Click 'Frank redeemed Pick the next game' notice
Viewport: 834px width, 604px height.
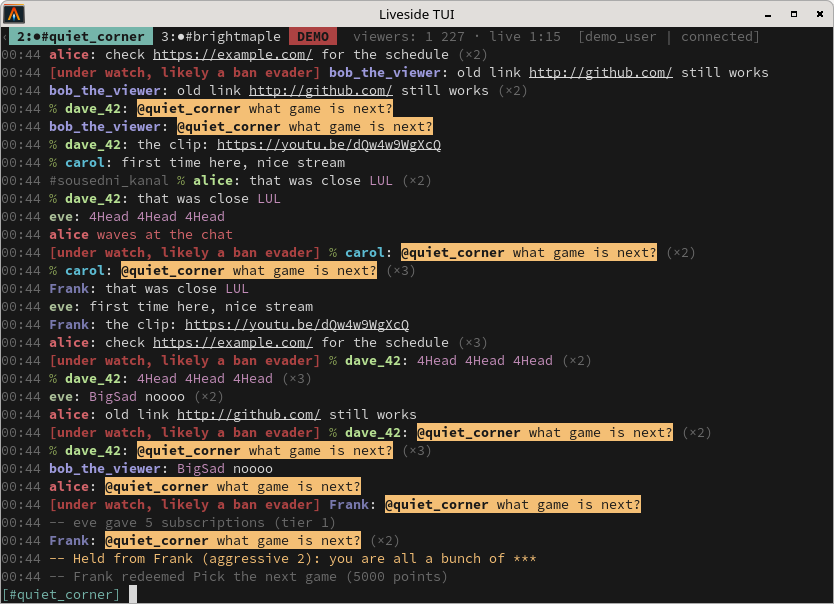coord(248,577)
